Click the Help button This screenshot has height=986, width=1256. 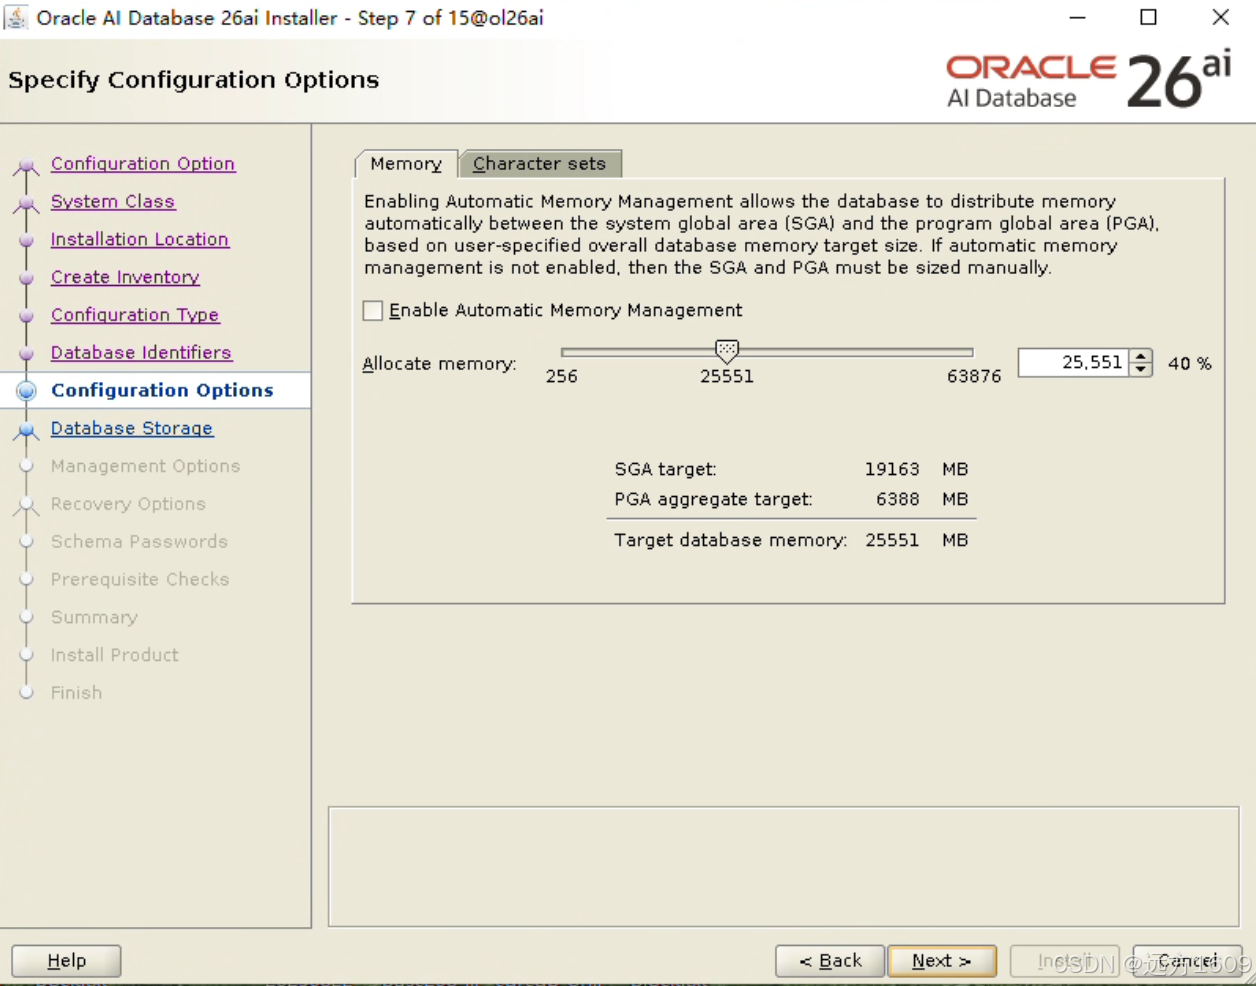(x=67, y=961)
